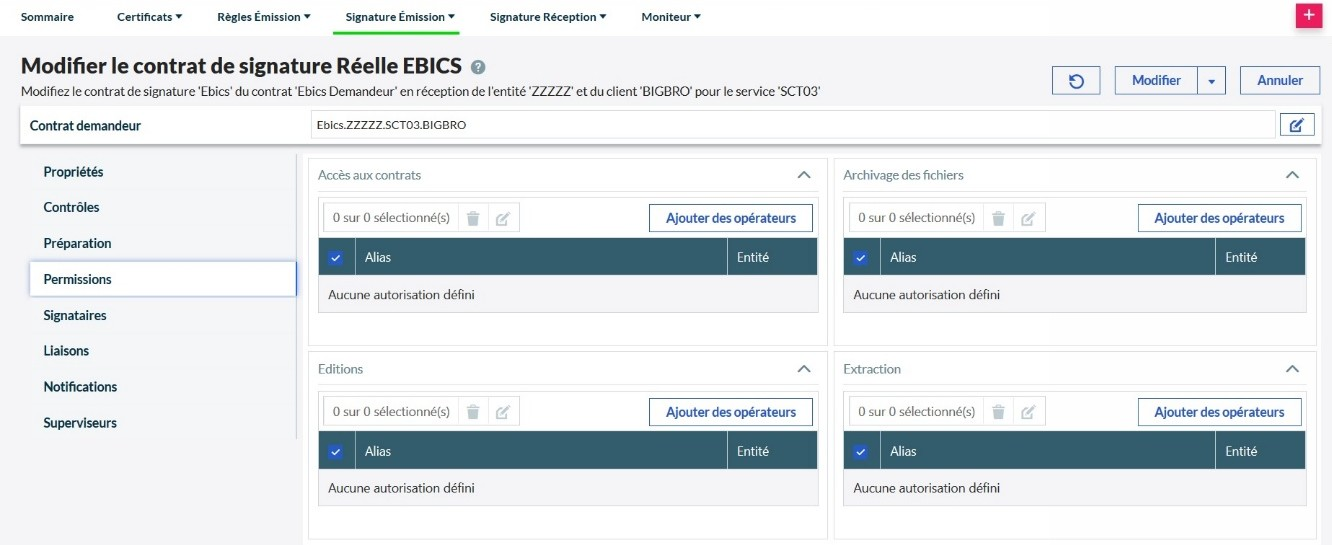Click the Contrat demandeur text field
This screenshot has height=545, width=1332.
coord(790,125)
